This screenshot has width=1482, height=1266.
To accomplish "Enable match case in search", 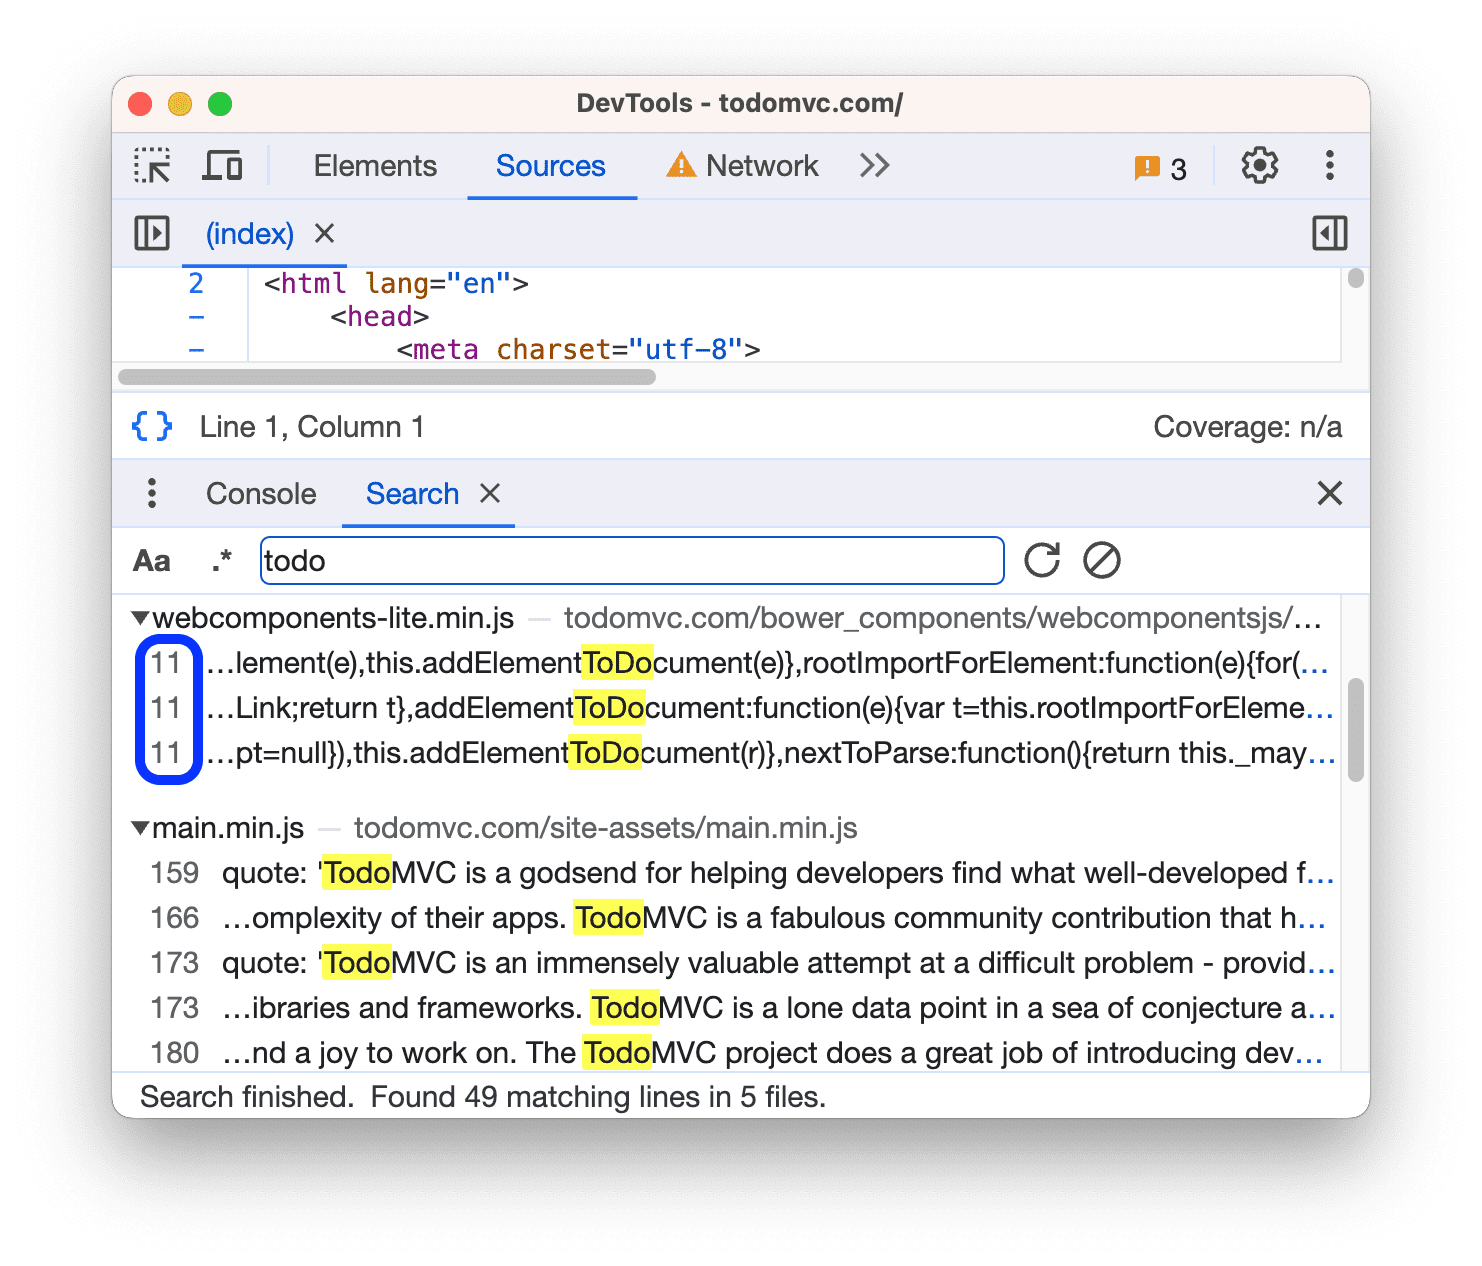I will coord(151,560).
